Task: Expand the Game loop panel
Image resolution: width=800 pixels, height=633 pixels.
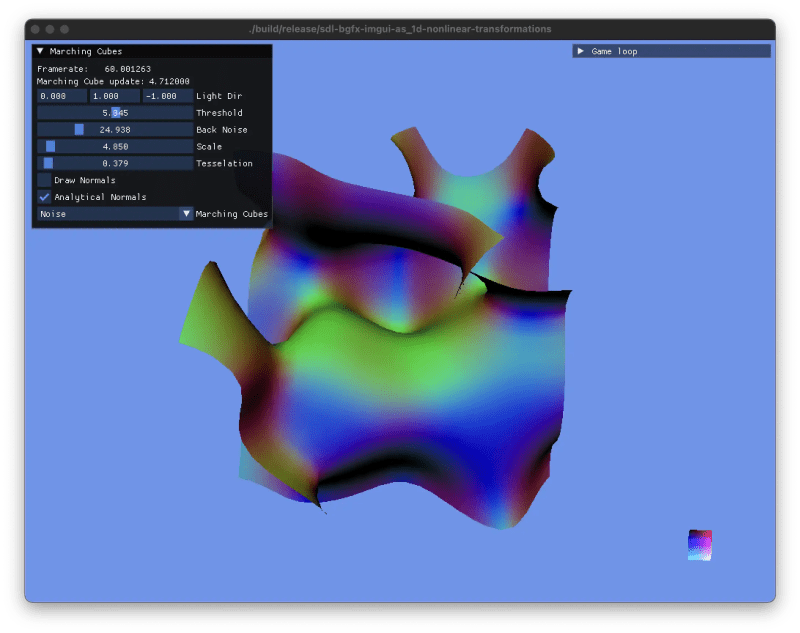Action: click(x=581, y=51)
